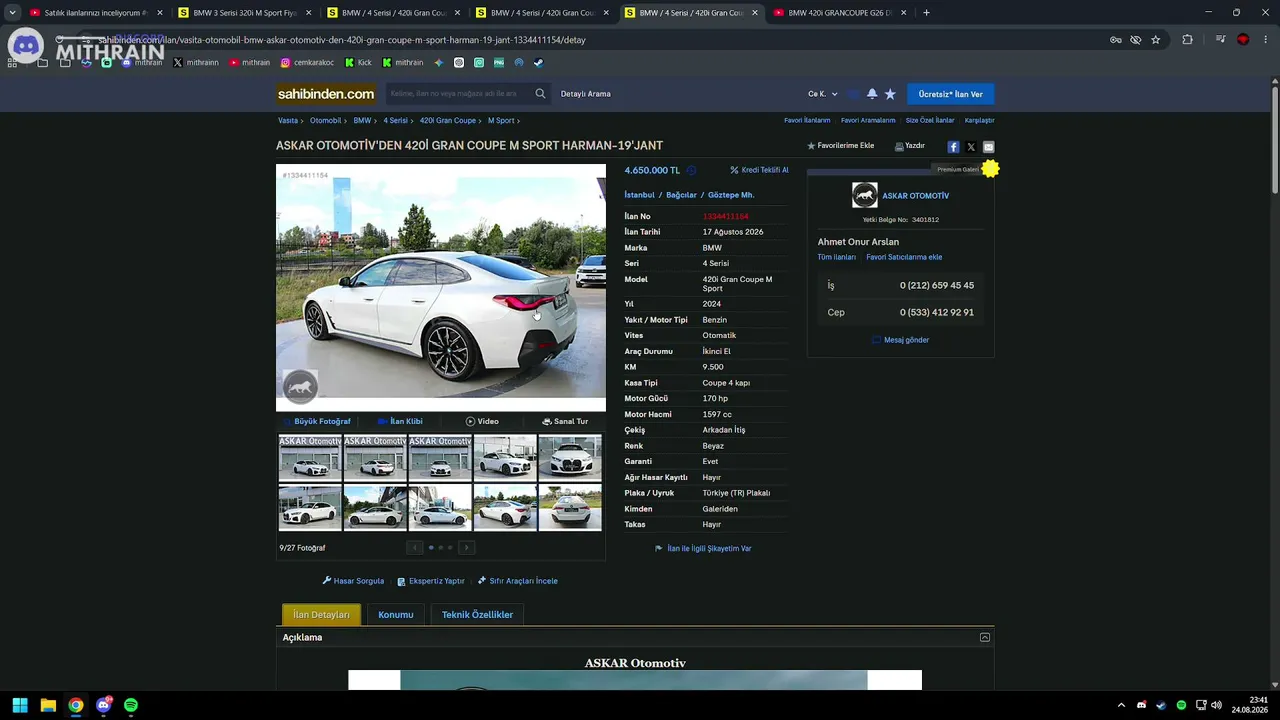Click the price history clock icon

(691, 170)
